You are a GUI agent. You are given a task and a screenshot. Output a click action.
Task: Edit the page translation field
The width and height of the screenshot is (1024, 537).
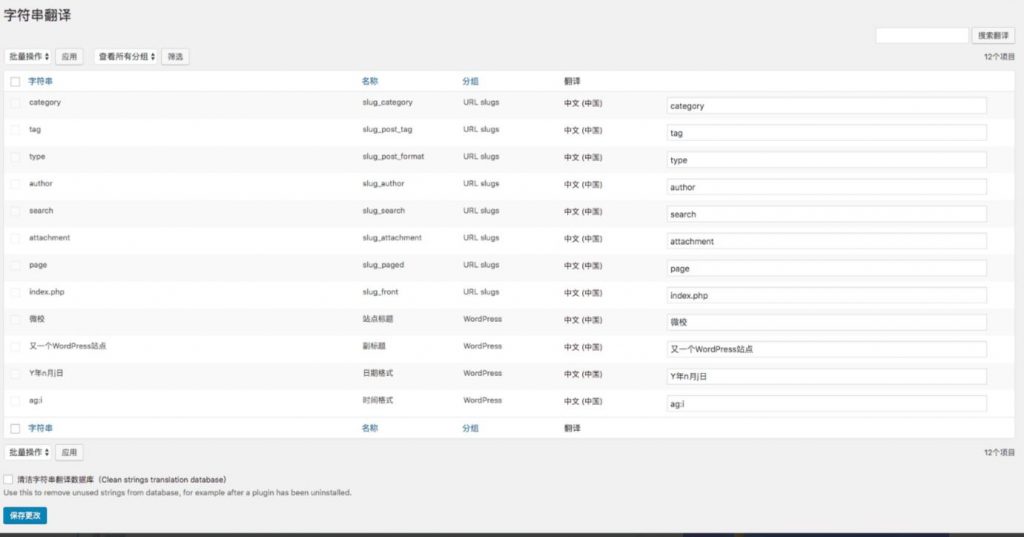pyautogui.click(x=826, y=268)
